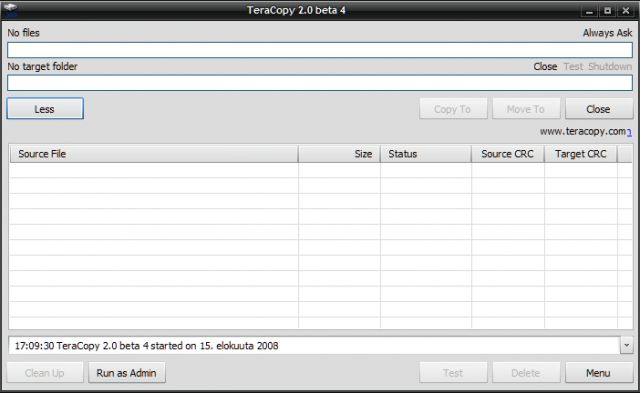Click the target folder progress bar
This screenshot has height=393, width=640.
(x=320, y=83)
